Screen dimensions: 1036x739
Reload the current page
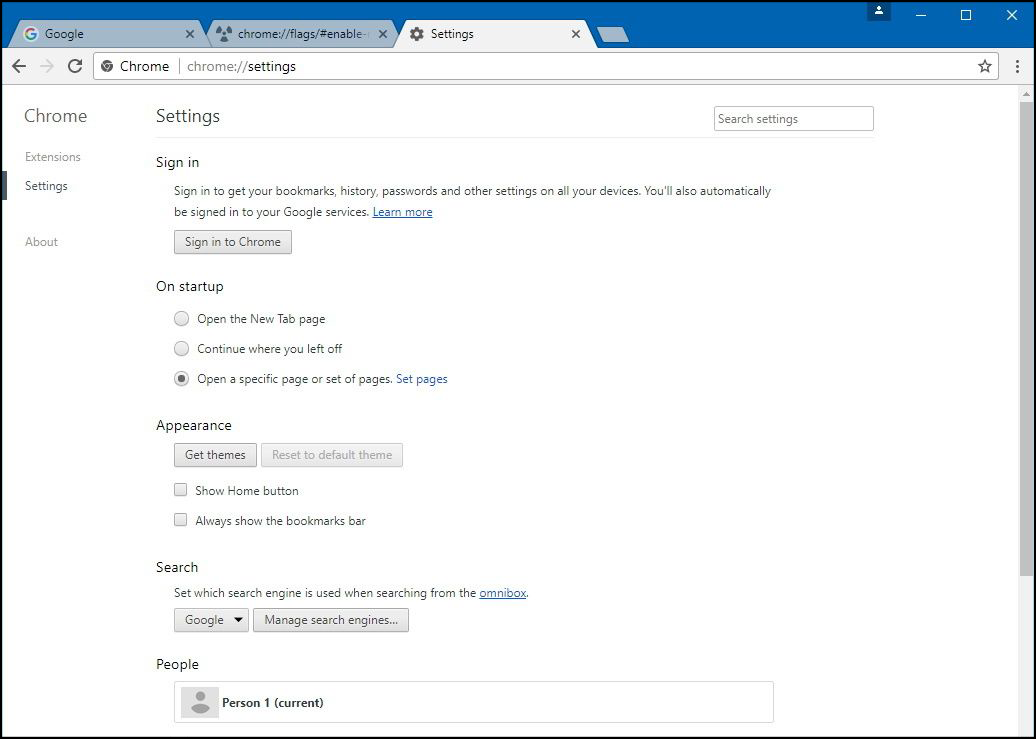[75, 66]
